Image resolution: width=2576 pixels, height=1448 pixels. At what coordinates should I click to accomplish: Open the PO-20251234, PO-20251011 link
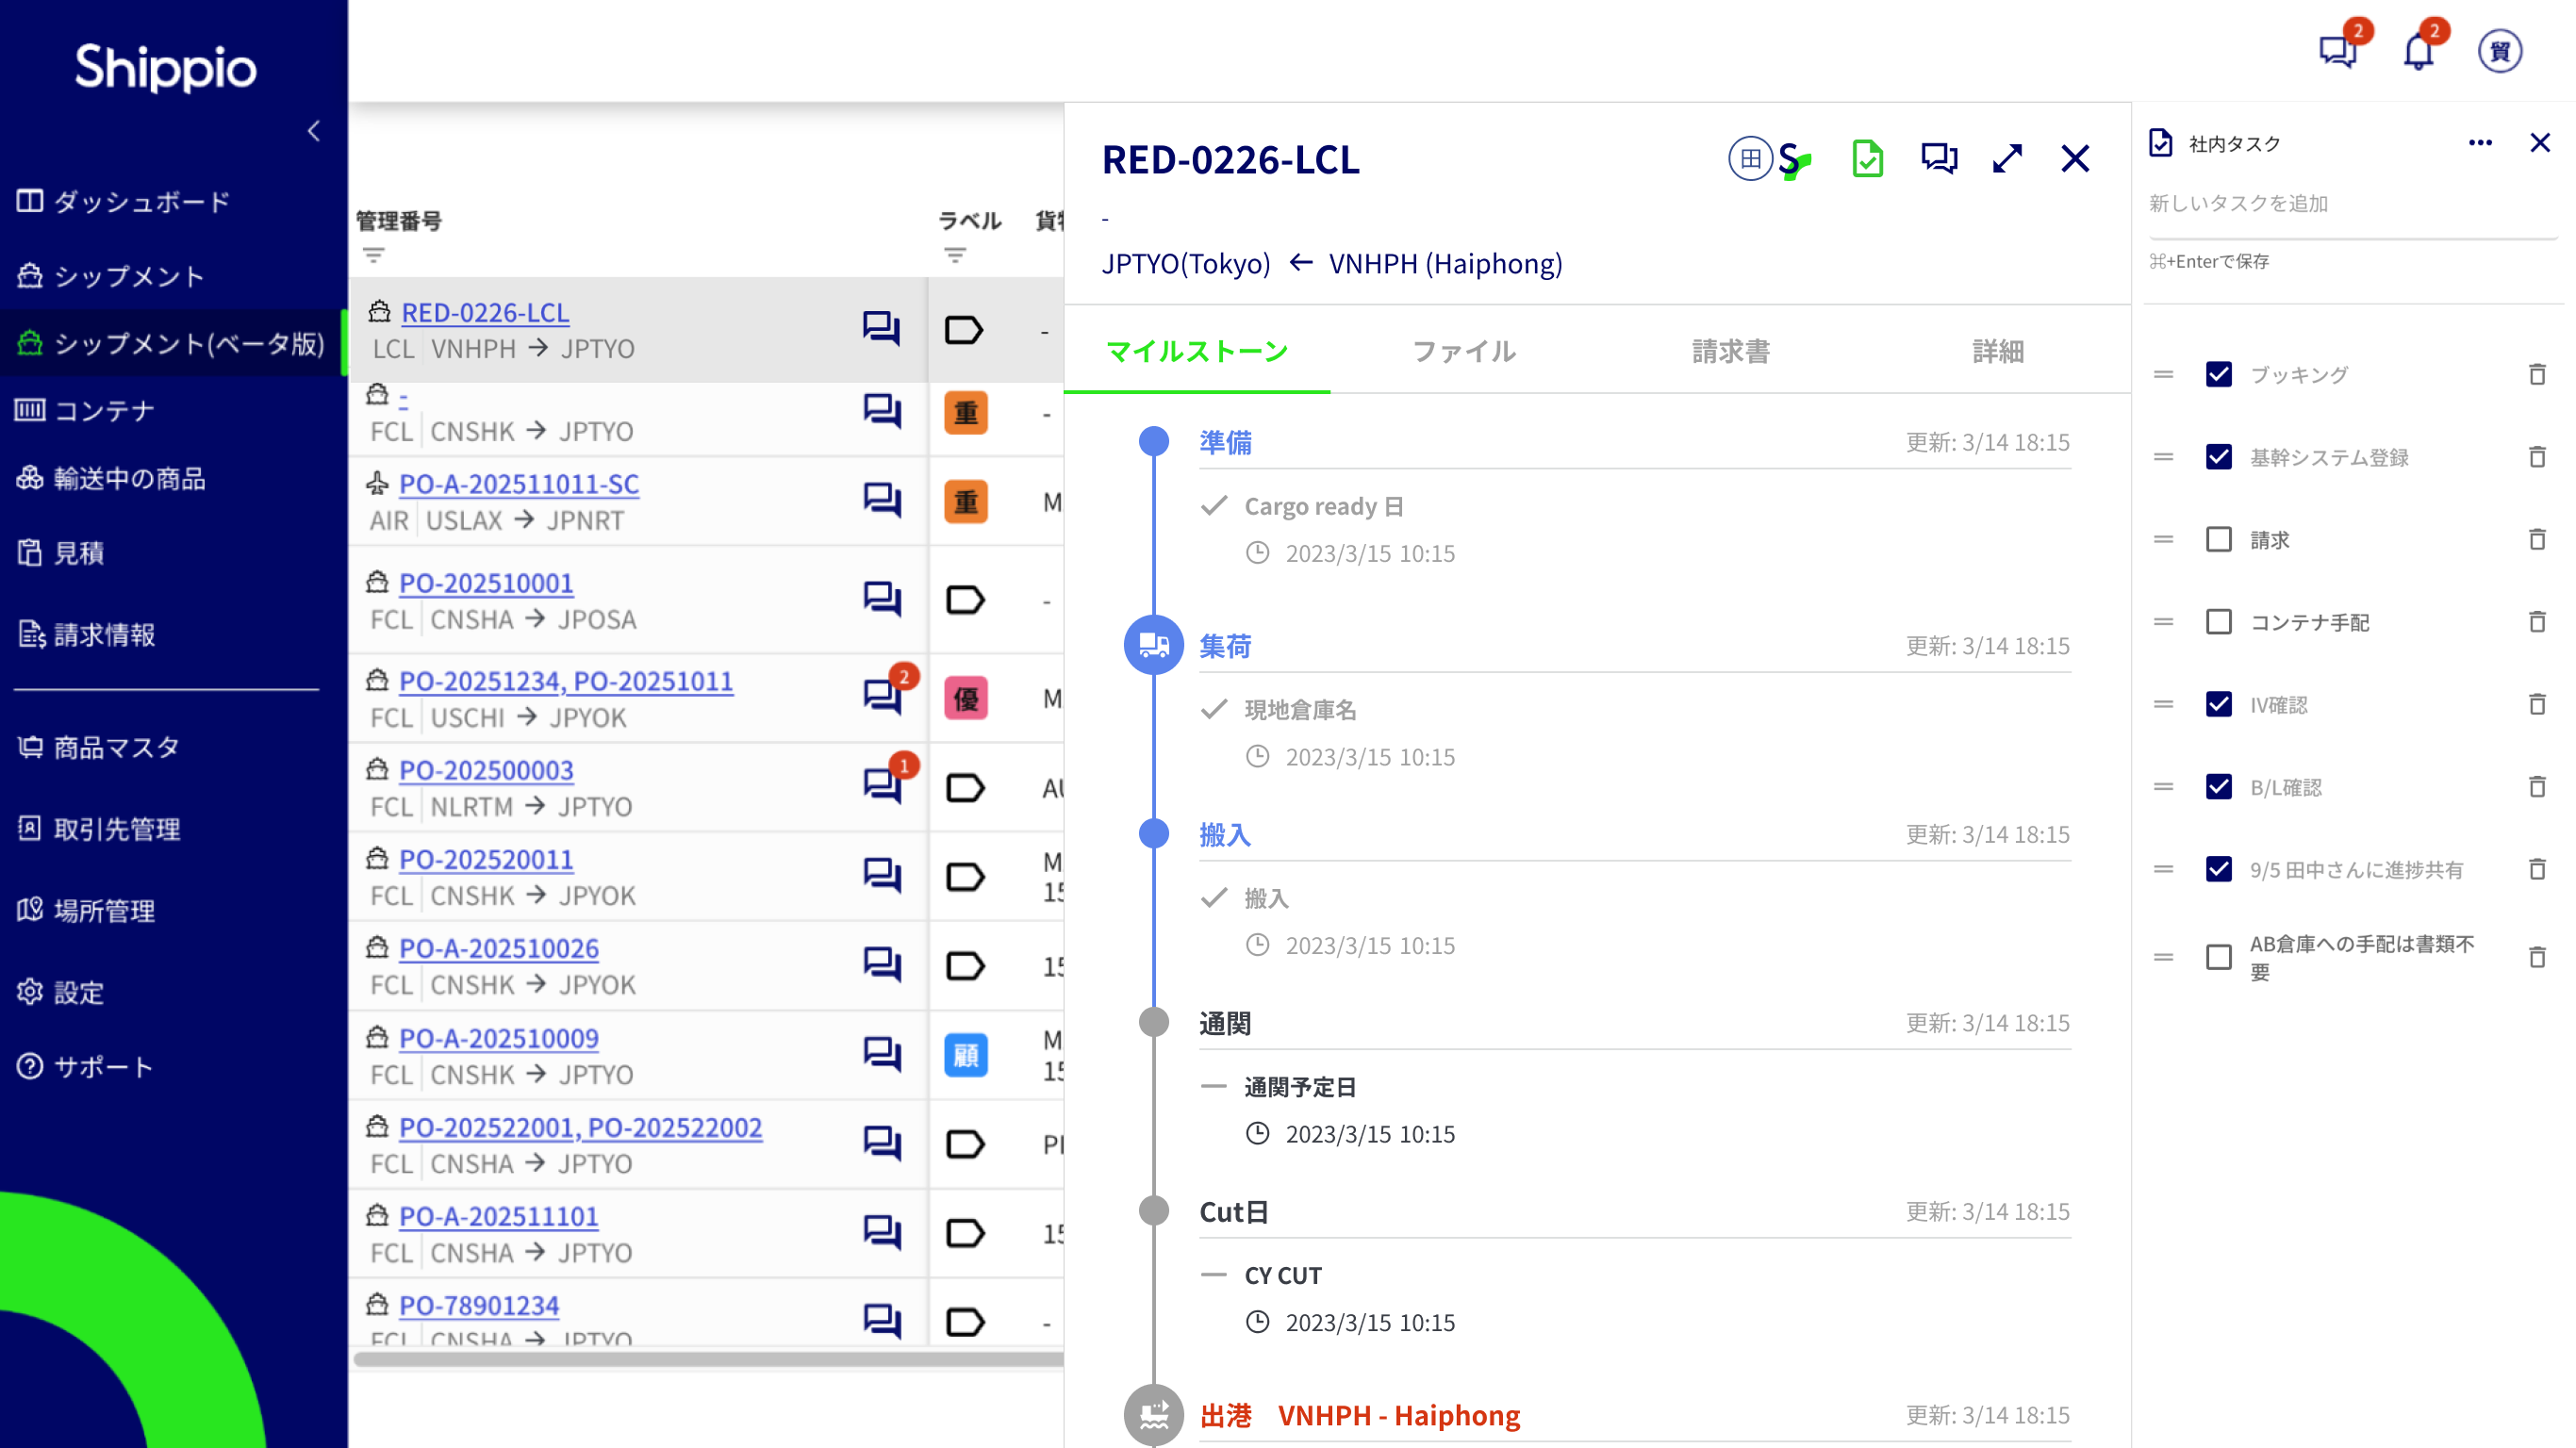click(566, 681)
